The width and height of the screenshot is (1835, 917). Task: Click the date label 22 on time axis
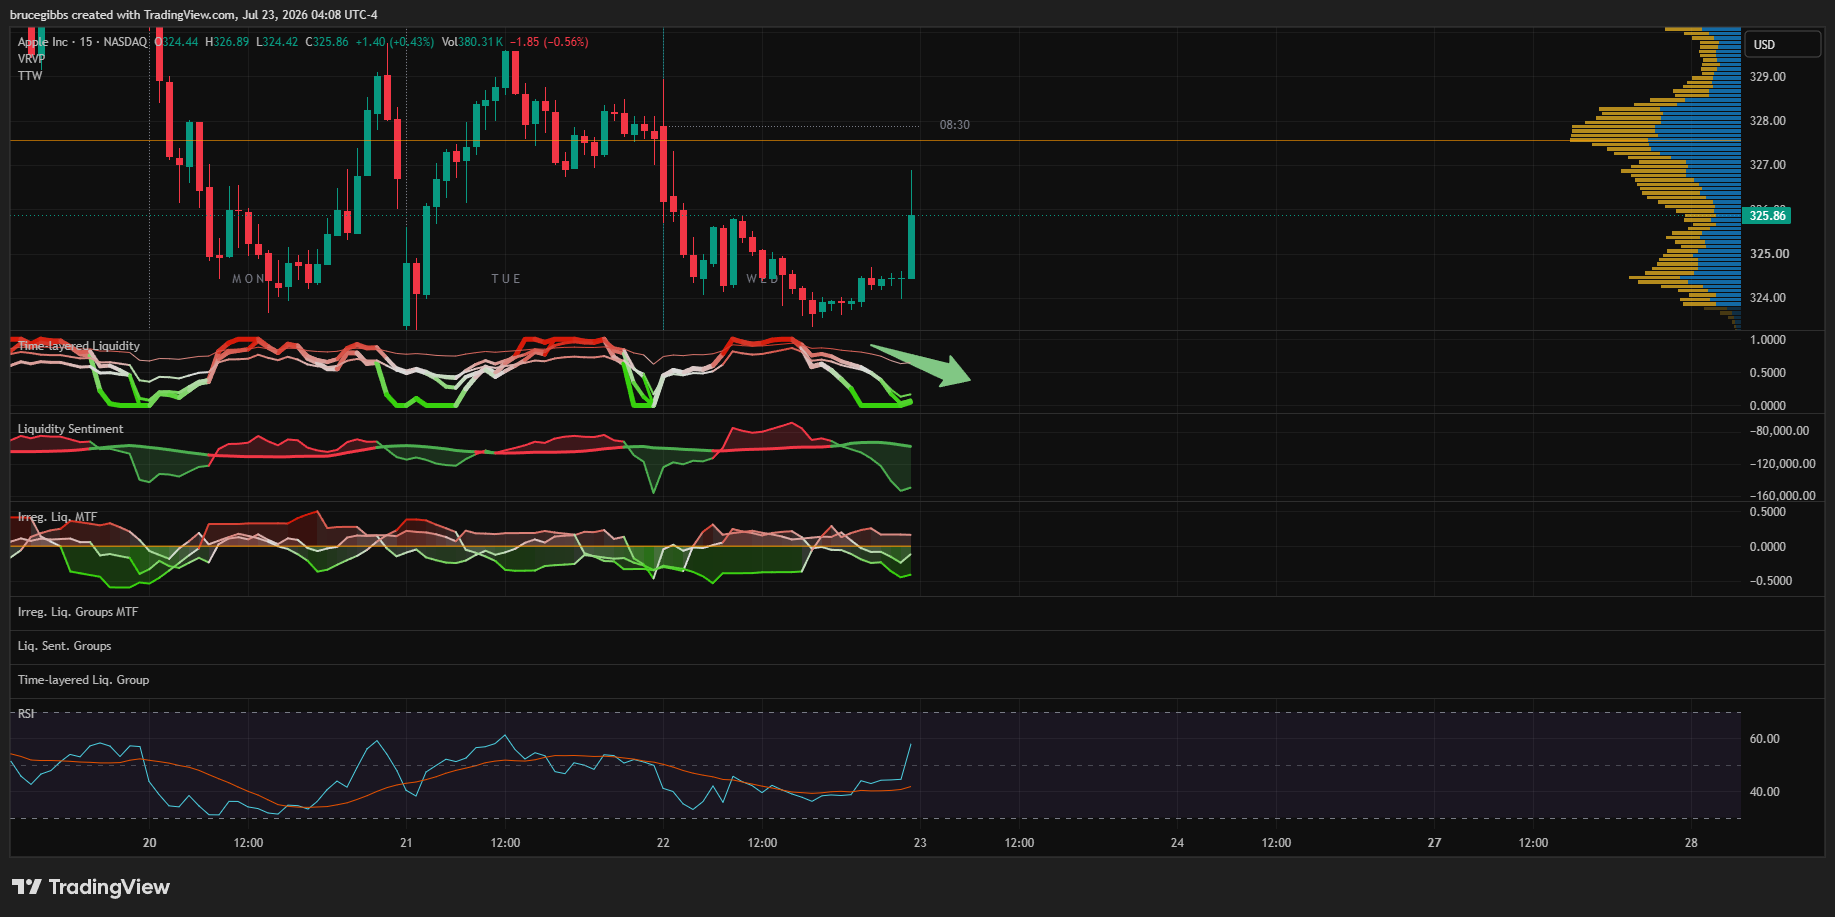(663, 843)
